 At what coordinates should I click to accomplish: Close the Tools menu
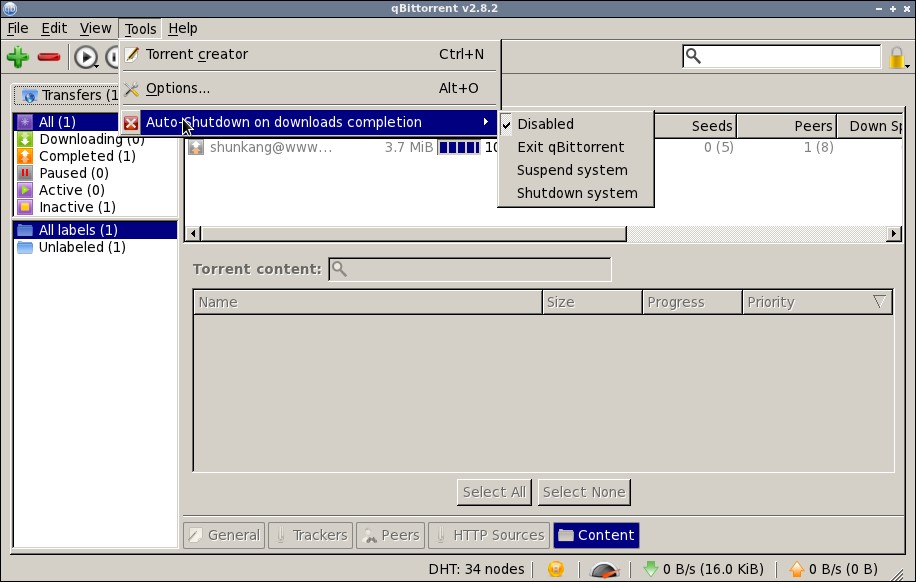click(140, 29)
